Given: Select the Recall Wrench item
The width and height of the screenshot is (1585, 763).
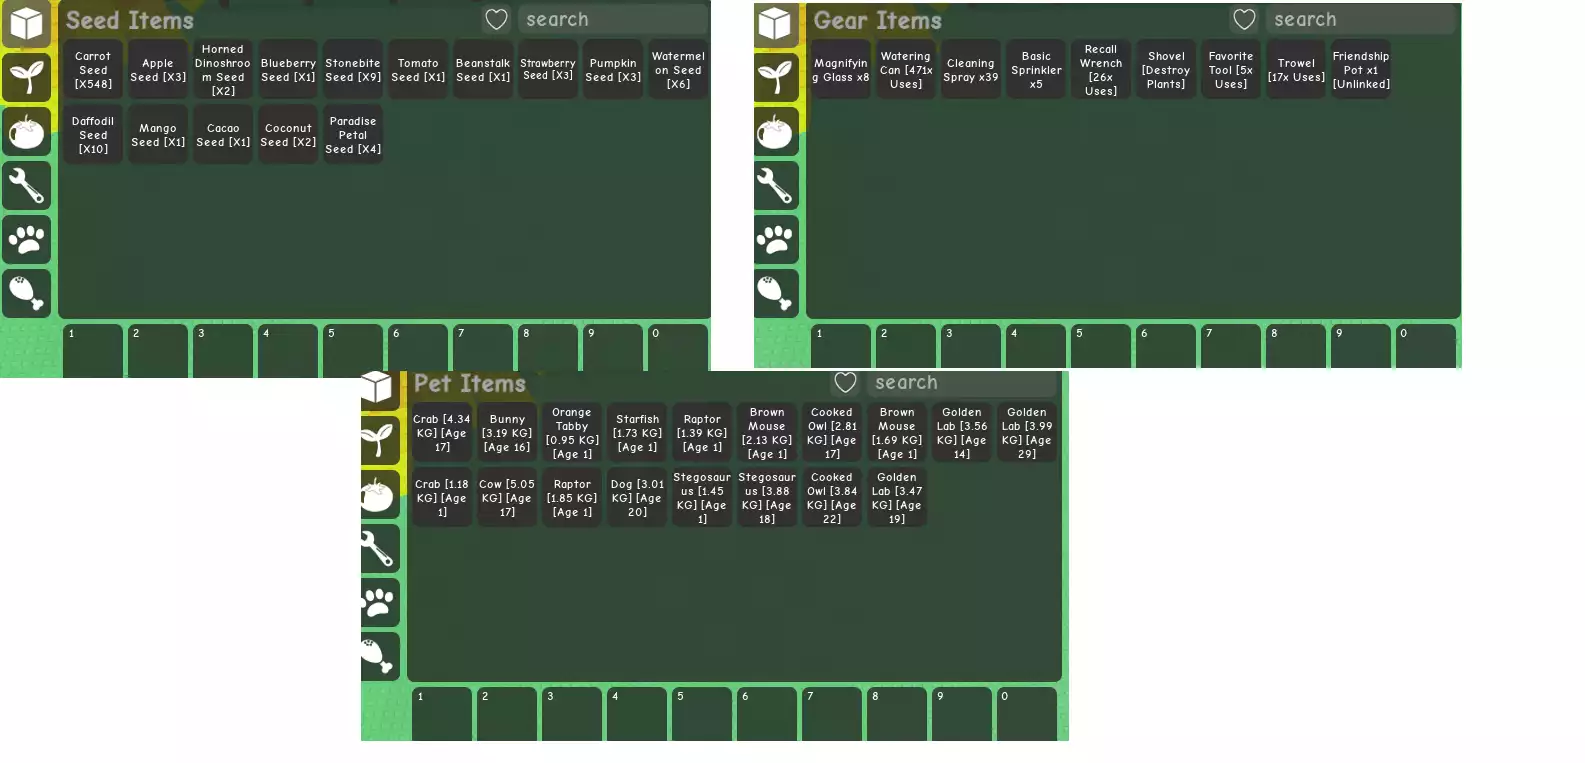Looking at the screenshot, I should tap(1100, 70).
